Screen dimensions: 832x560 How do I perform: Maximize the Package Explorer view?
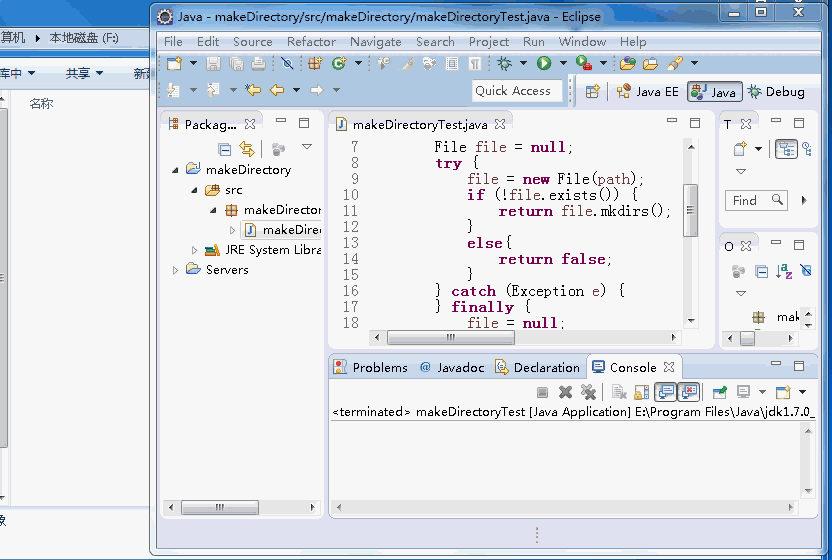coord(304,123)
